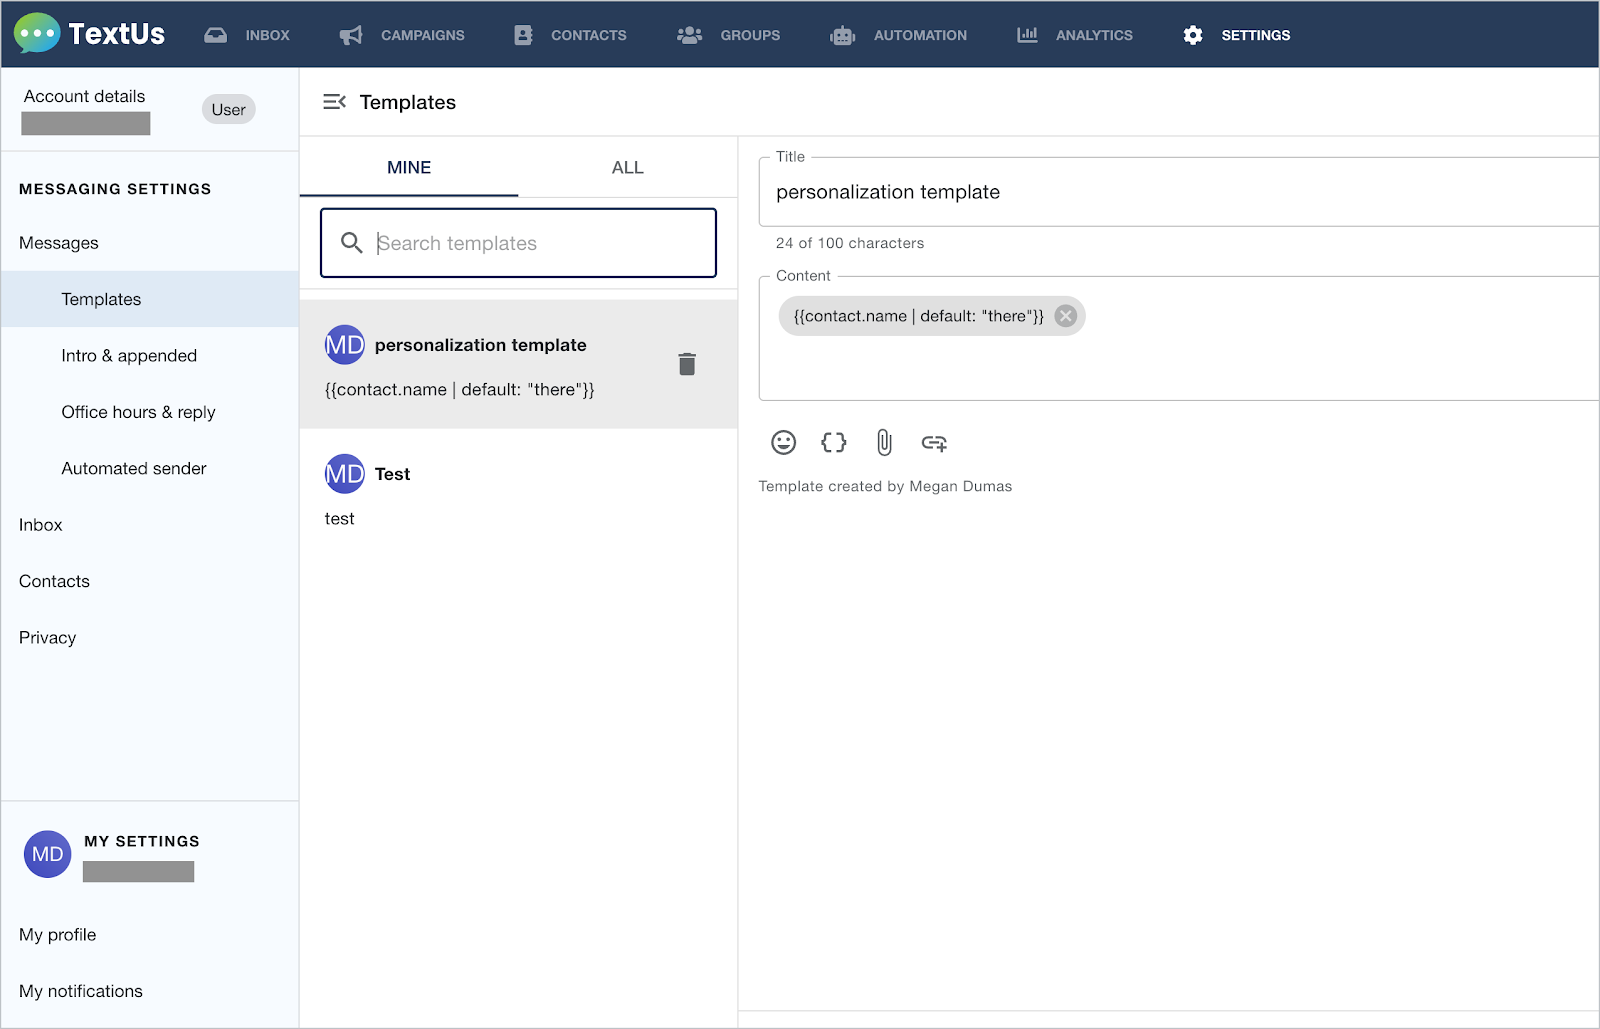The image size is (1600, 1029).
Task: Open the merge tags picker below Content
Action: coord(833,442)
